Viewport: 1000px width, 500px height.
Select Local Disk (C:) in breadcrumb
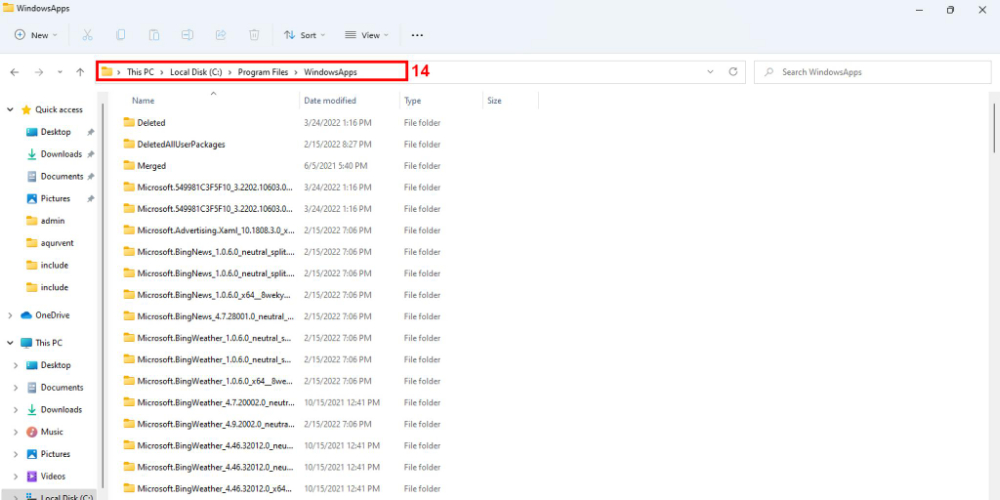pyautogui.click(x=196, y=72)
